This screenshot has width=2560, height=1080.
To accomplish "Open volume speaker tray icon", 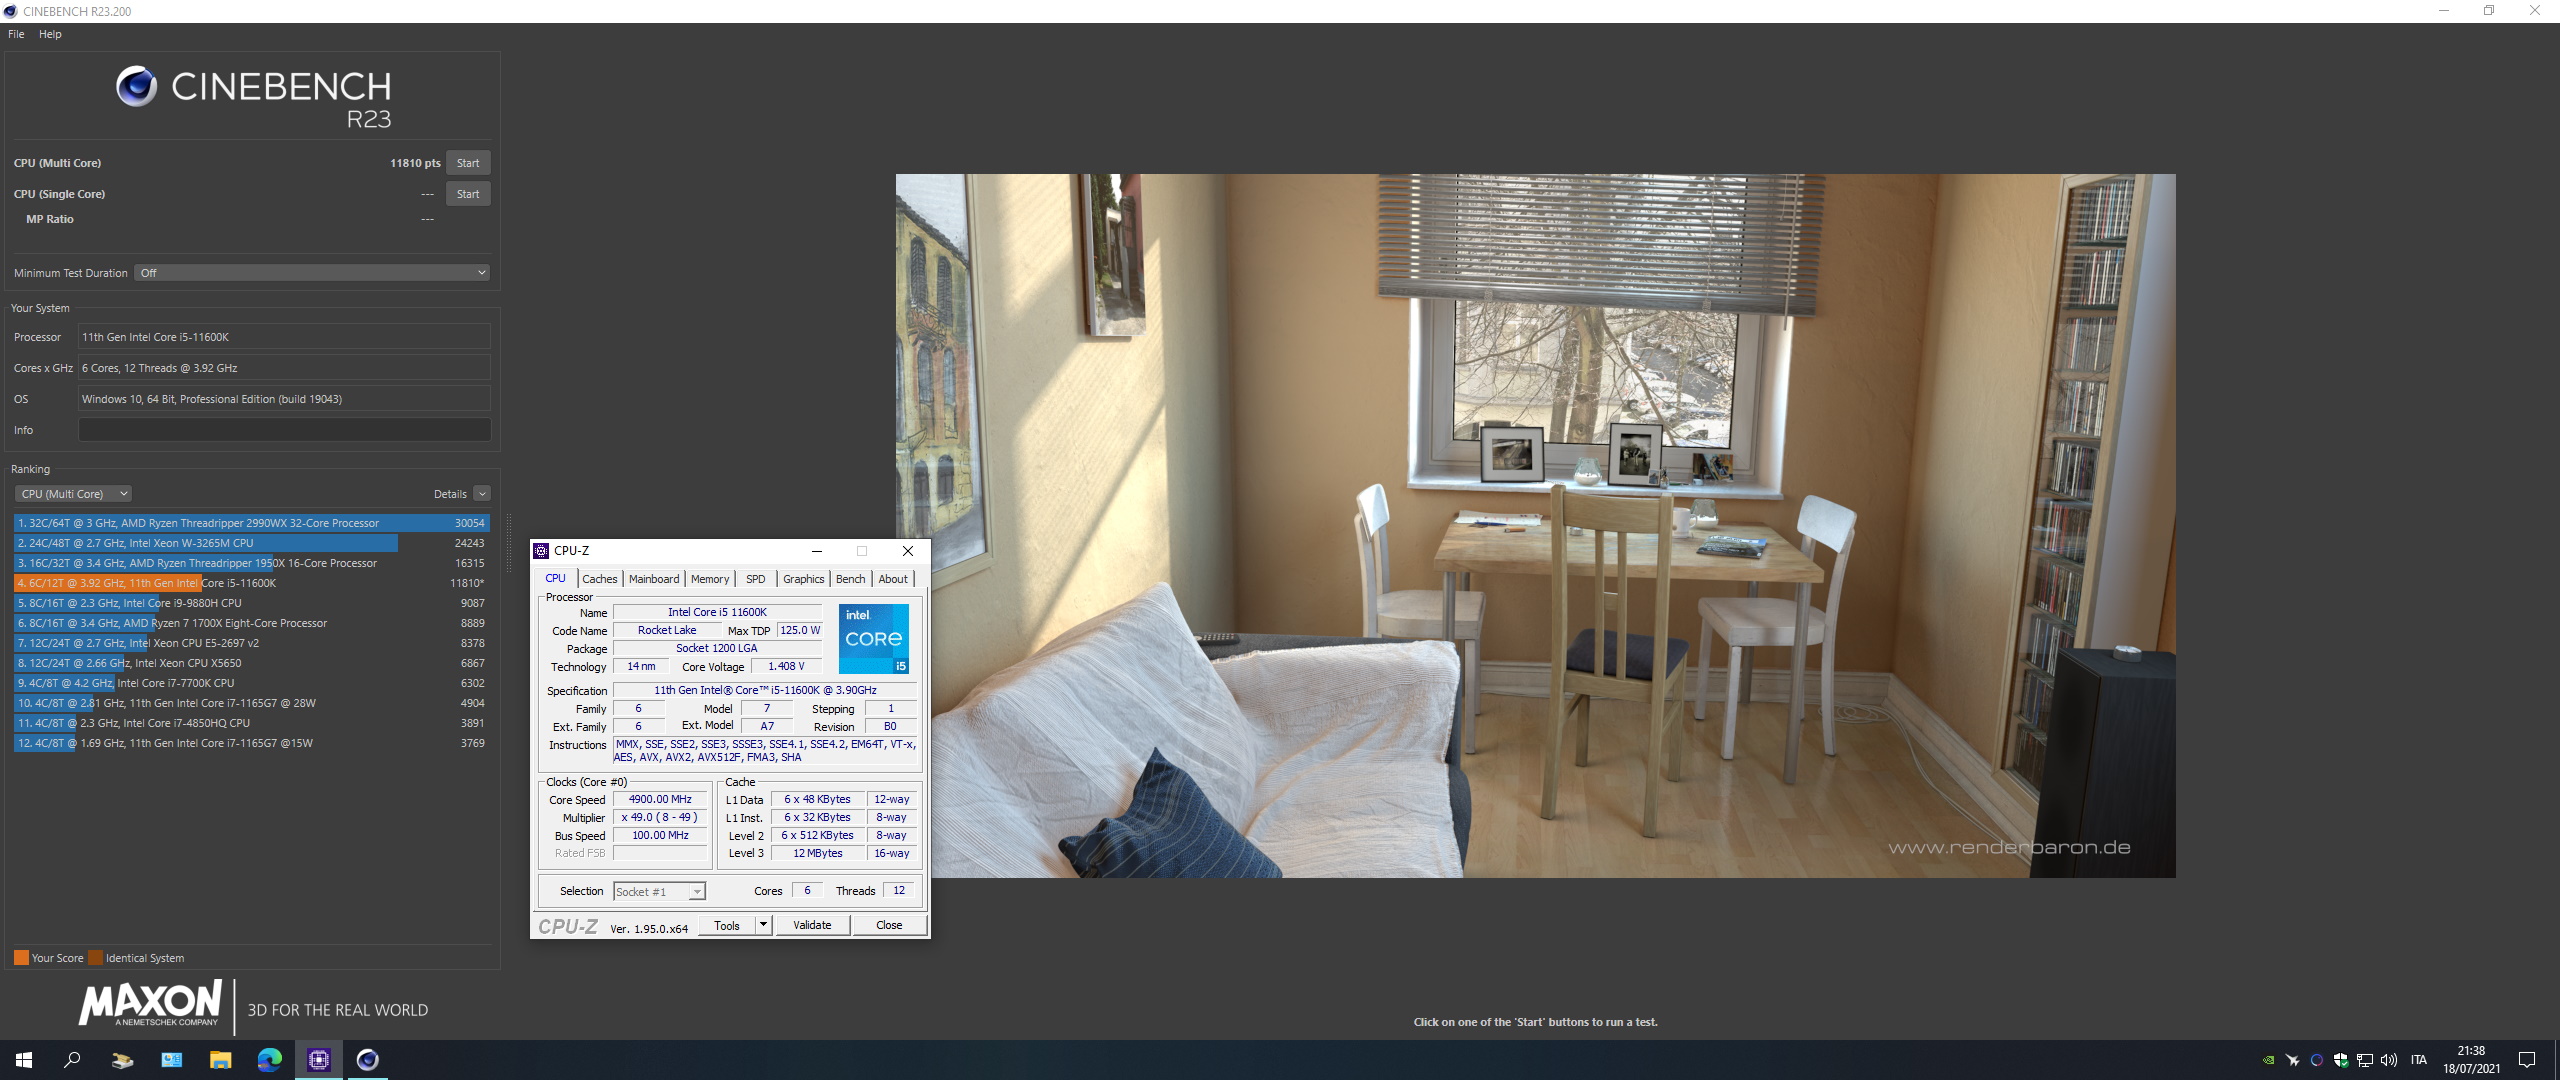I will pyautogui.click(x=2389, y=1060).
